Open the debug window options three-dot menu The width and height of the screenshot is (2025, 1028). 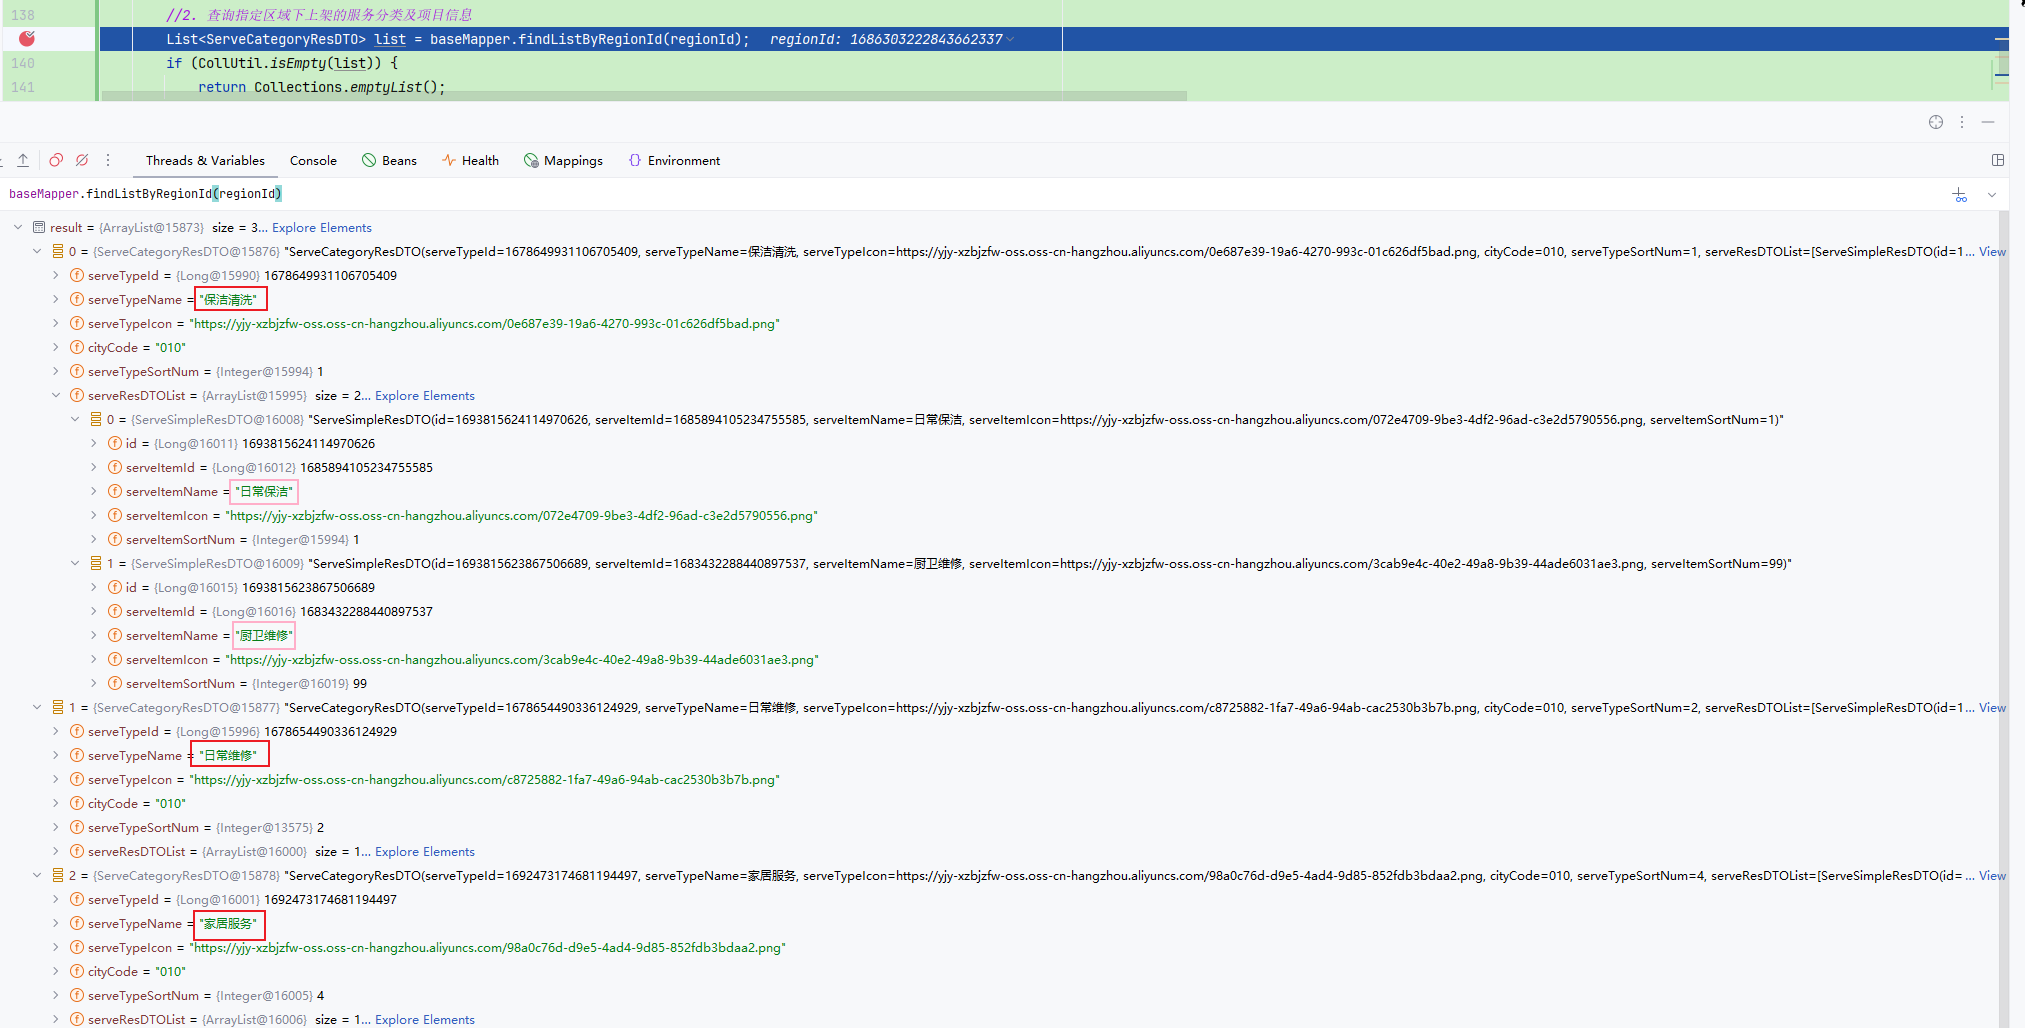click(1962, 122)
